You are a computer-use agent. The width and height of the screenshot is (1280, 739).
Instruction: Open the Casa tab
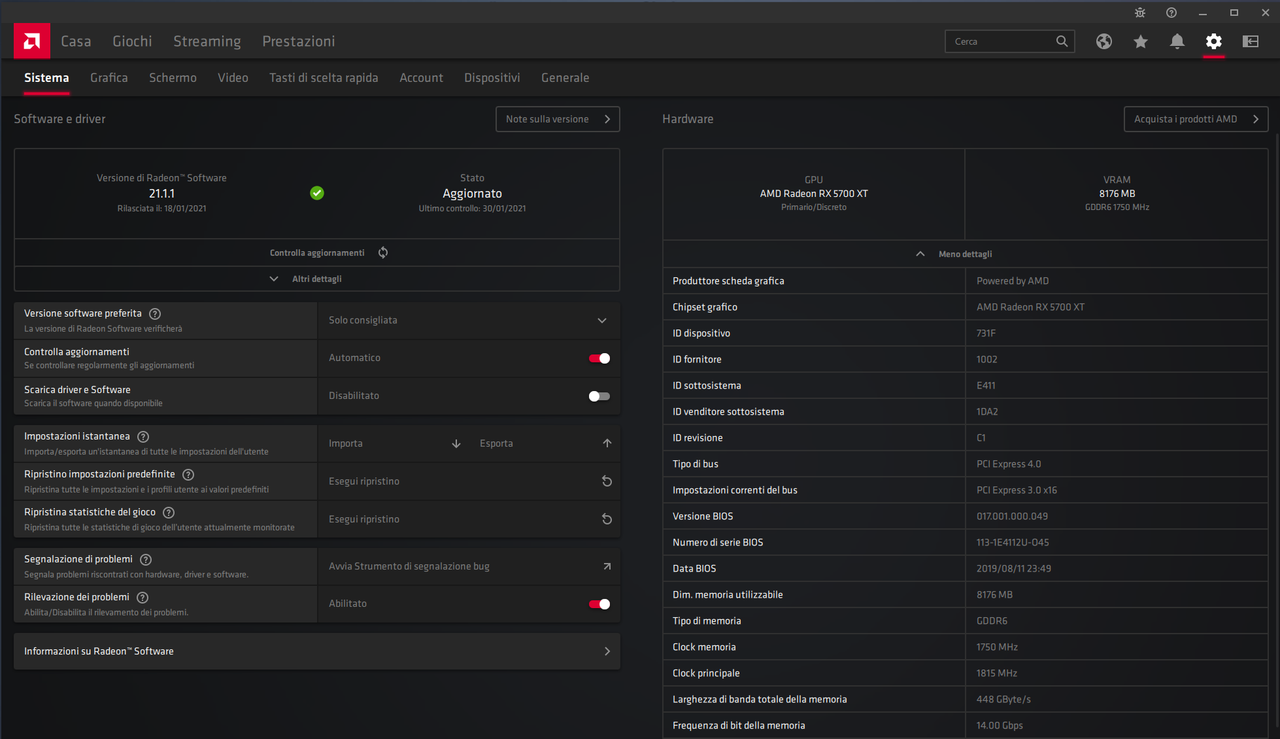[x=76, y=41]
